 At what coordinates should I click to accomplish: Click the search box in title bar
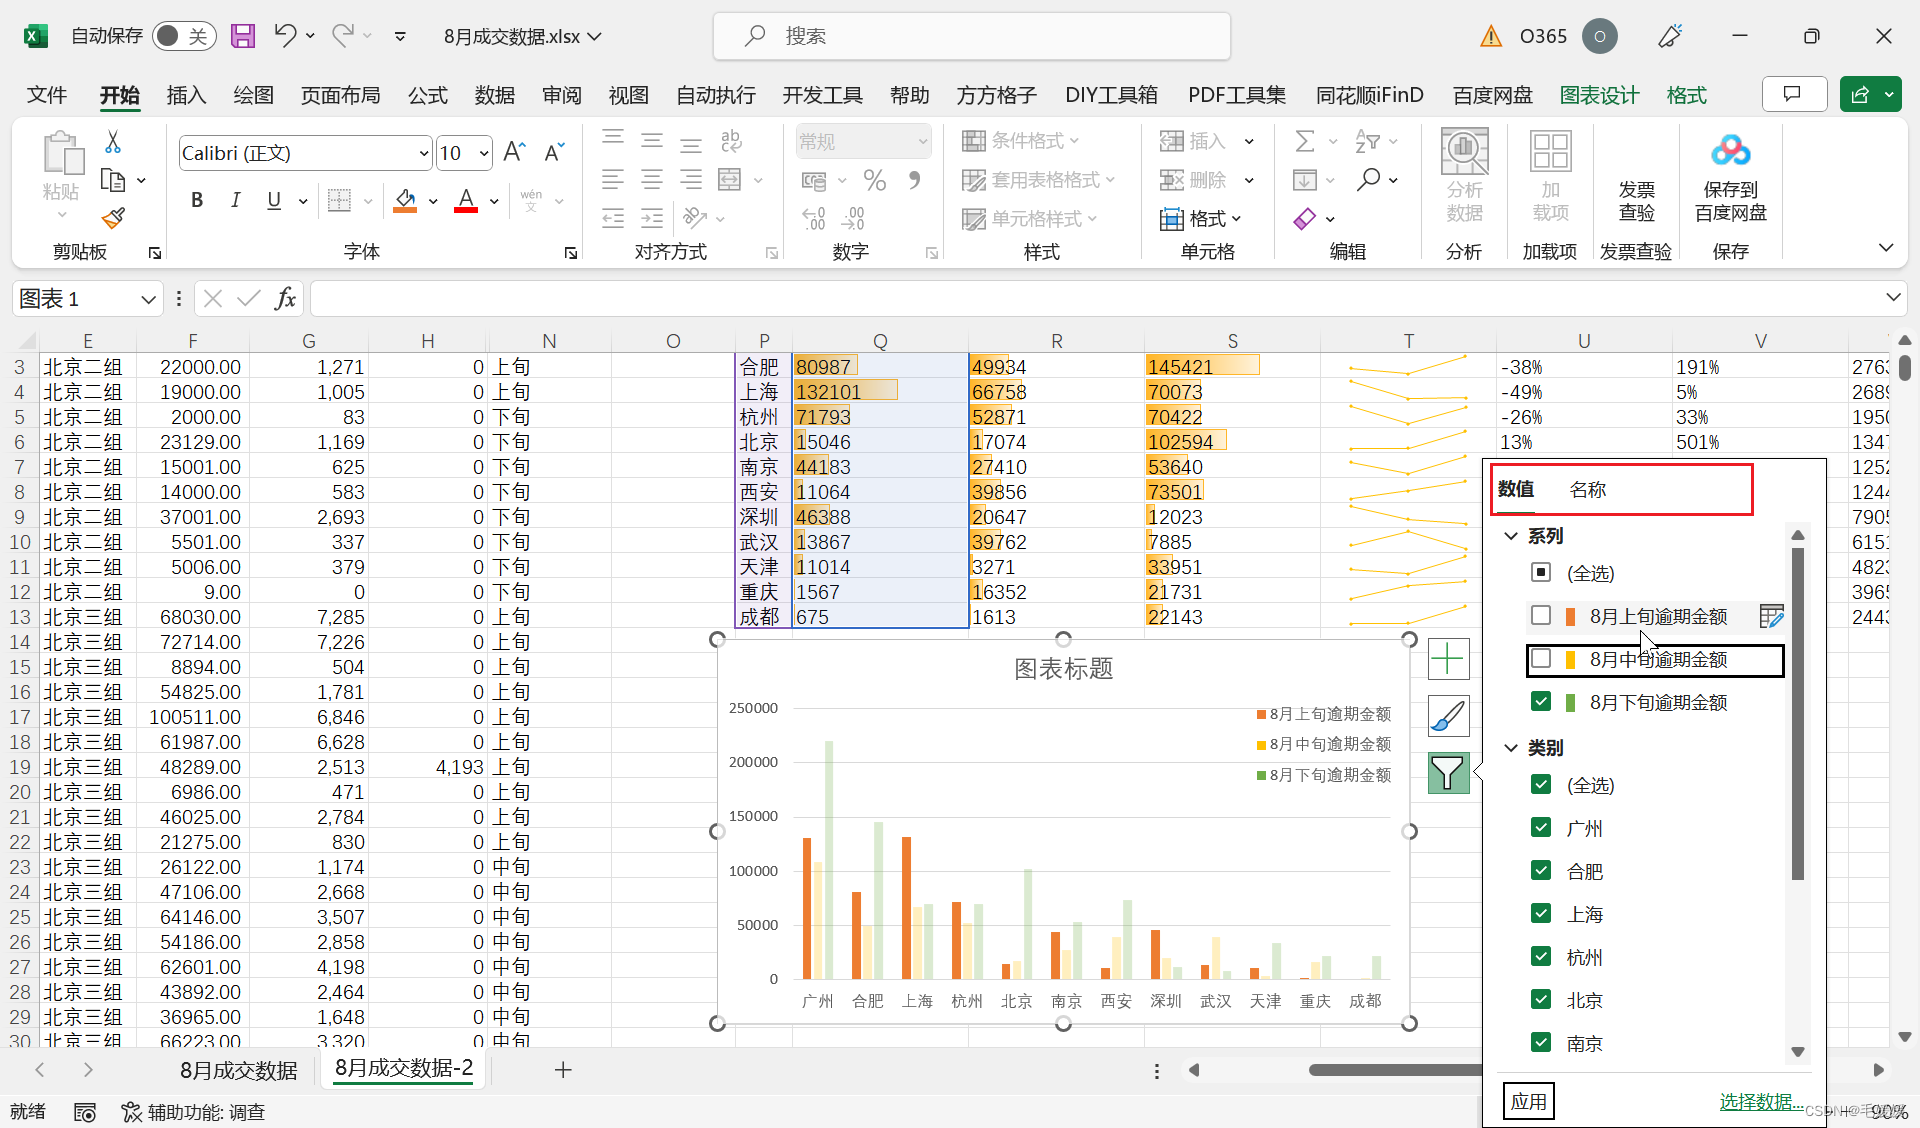(972, 36)
